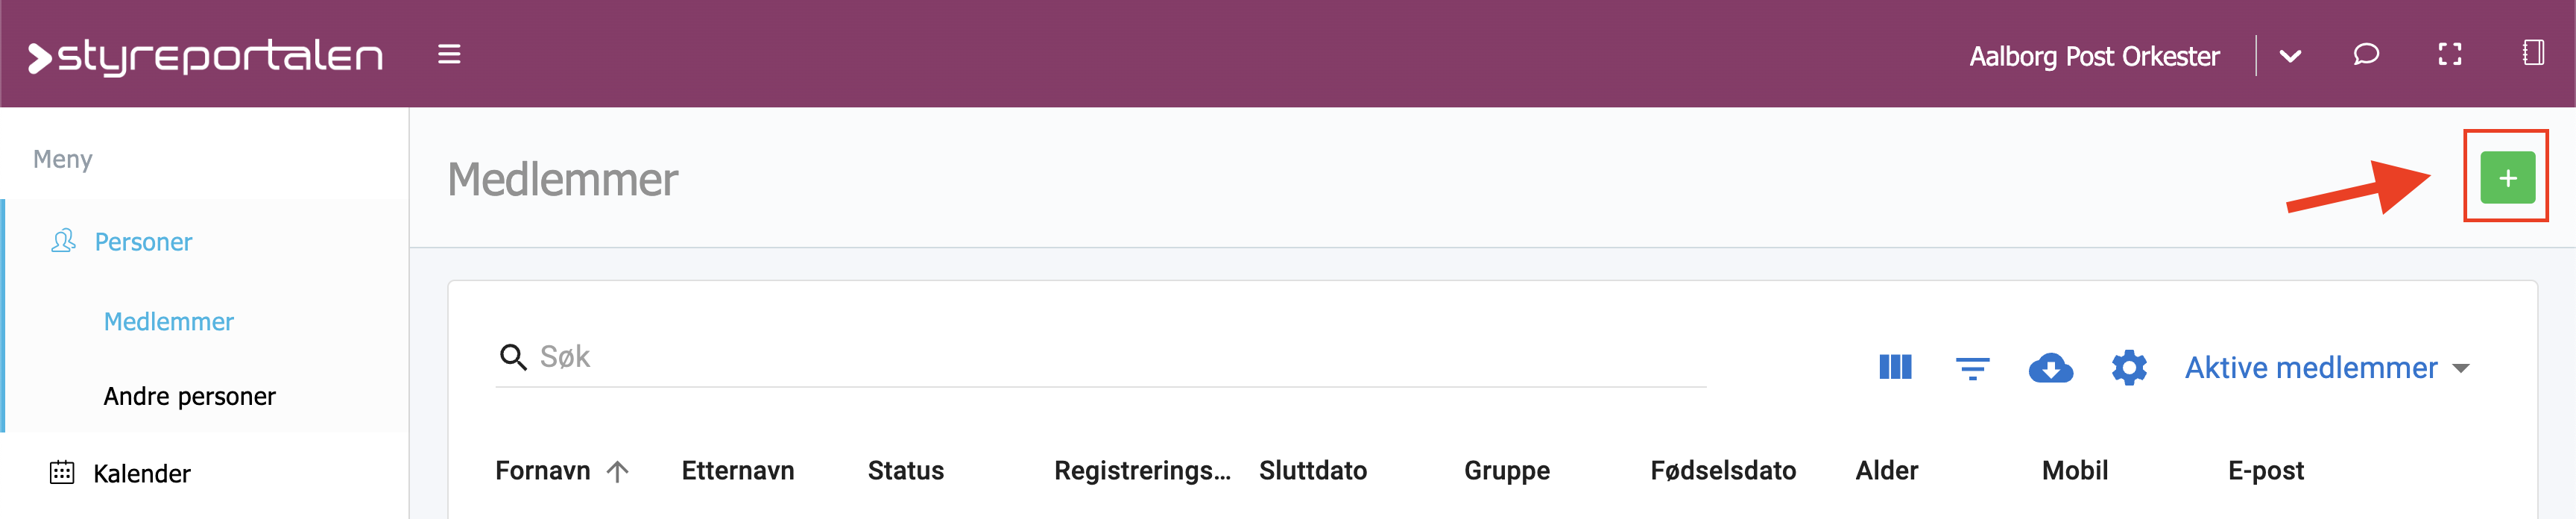The height and width of the screenshot is (519, 2576).
Task: Enter fullscreen mode via the header icon
Action: (x=2449, y=54)
